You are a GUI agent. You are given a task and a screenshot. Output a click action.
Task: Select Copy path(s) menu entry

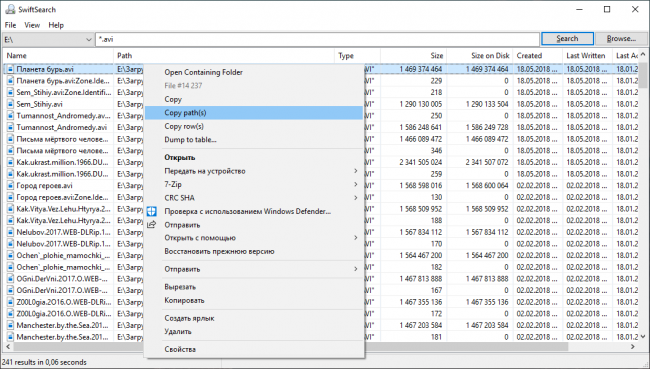pos(254,113)
